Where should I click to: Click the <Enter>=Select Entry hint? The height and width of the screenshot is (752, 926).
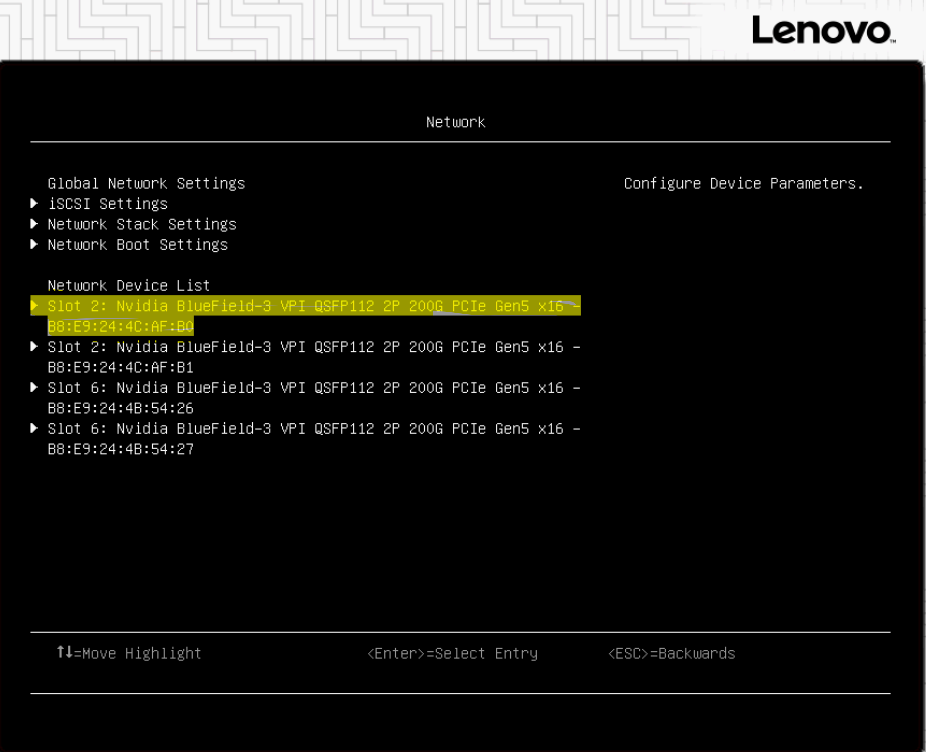click(452, 653)
